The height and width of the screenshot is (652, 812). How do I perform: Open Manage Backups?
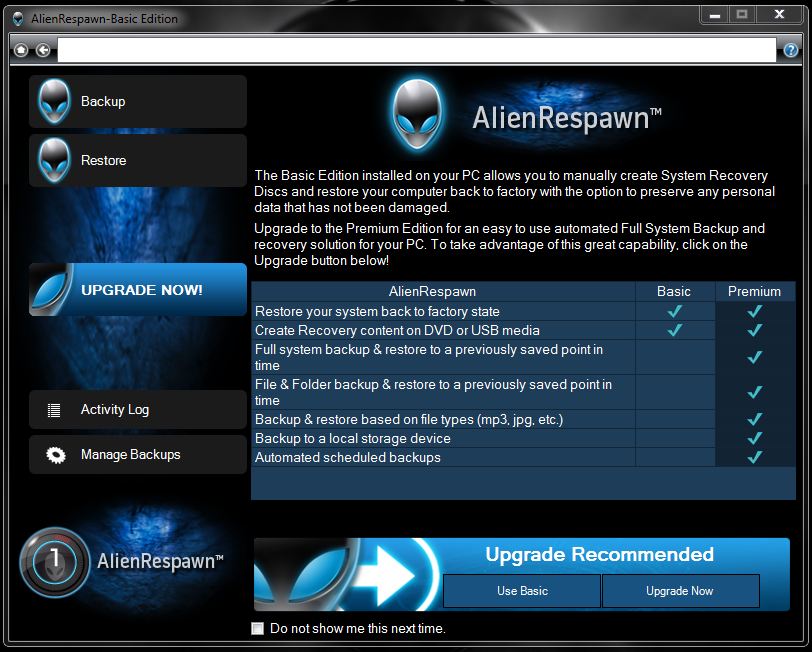click(138, 454)
